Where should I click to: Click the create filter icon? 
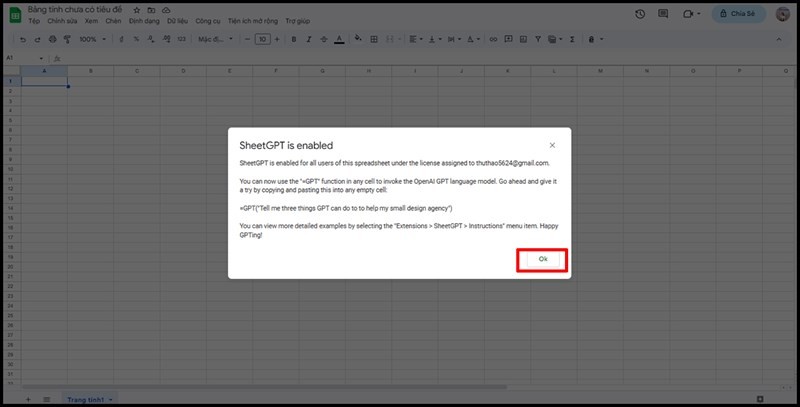coord(538,39)
